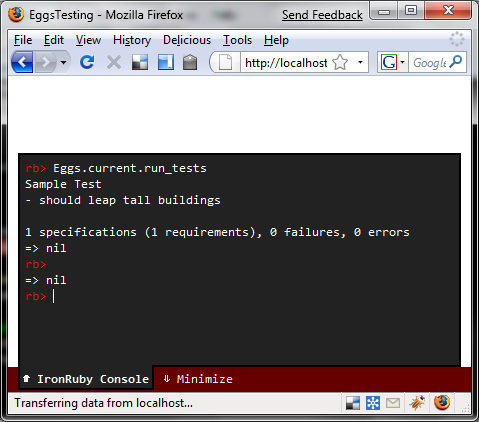The width and height of the screenshot is (479, 422).
Task: Click the blue snowflake status bar icon
Action: (373, 403)
